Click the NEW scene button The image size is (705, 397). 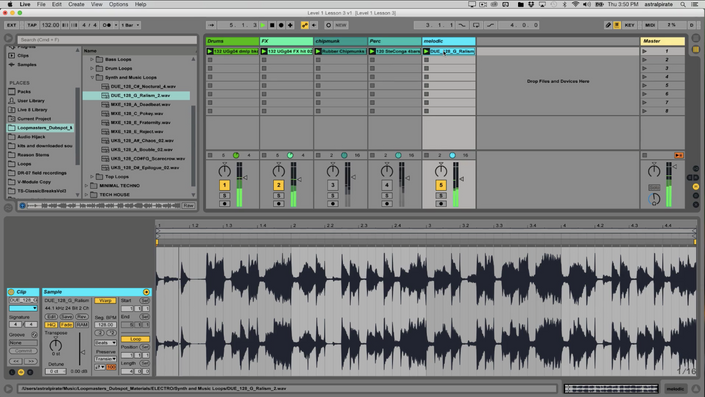(341, 25)
